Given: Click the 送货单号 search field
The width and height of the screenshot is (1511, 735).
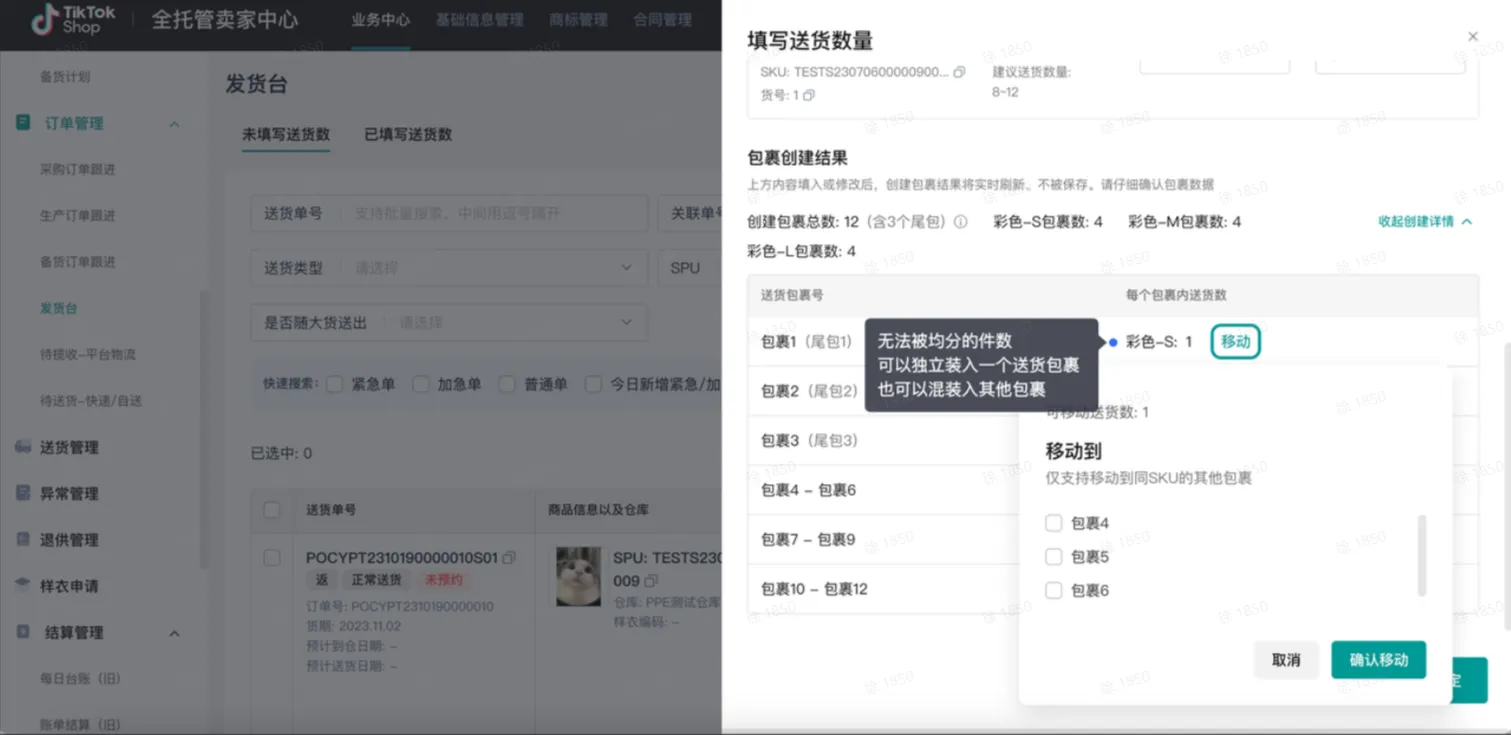Looking at the screenshot, I should (x=448, y=214).
